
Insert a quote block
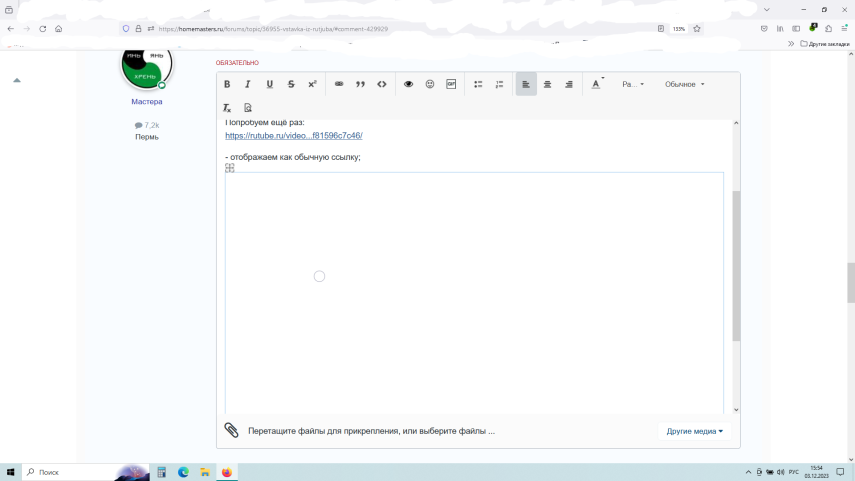pyautogui.click(x=360, y=84)
